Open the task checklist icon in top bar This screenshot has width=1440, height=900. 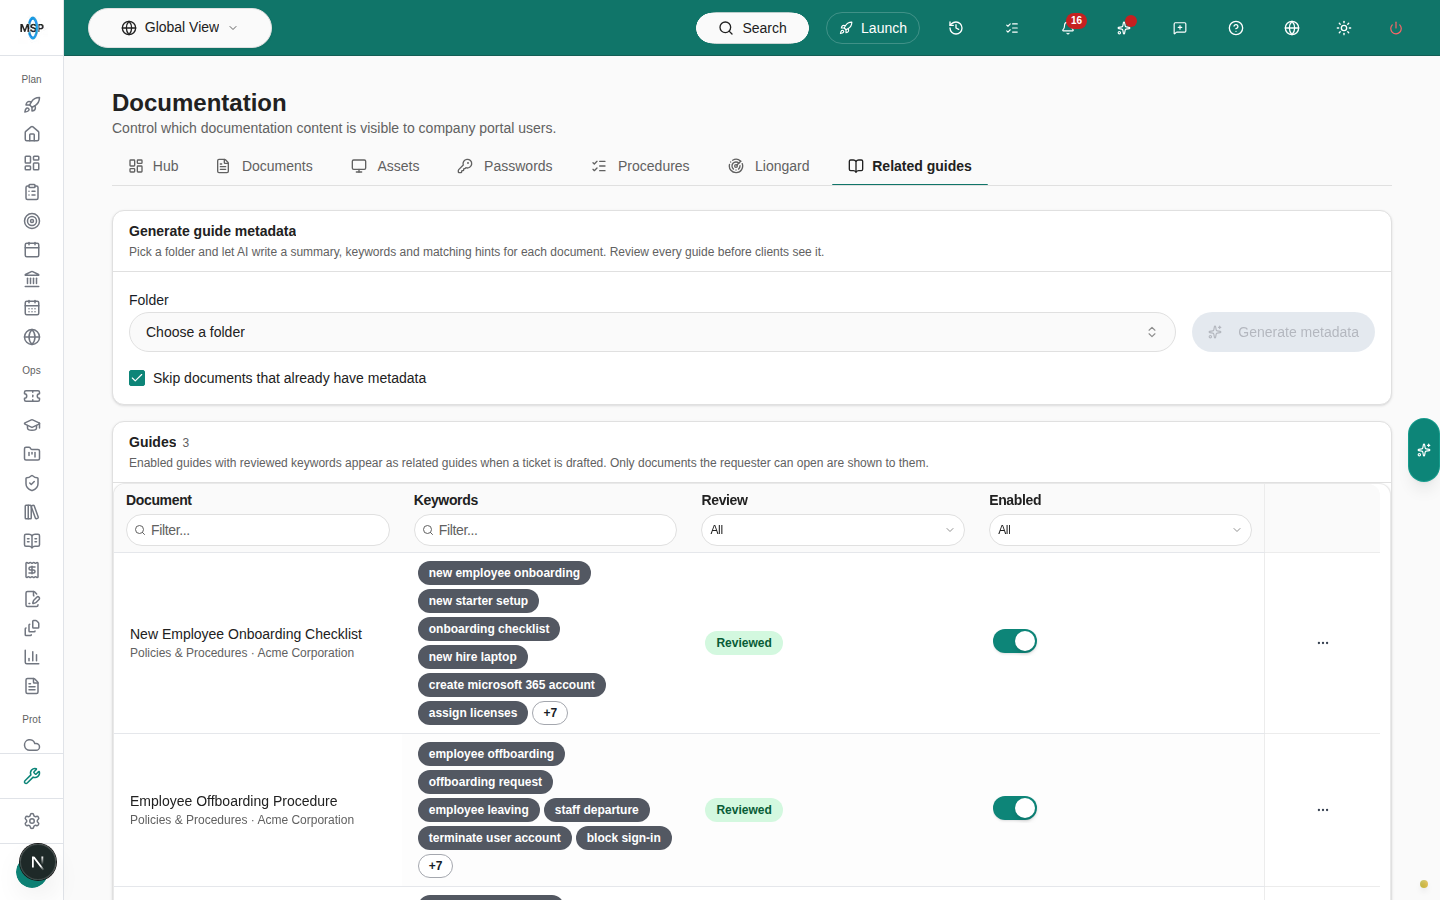click(1012, 28)
